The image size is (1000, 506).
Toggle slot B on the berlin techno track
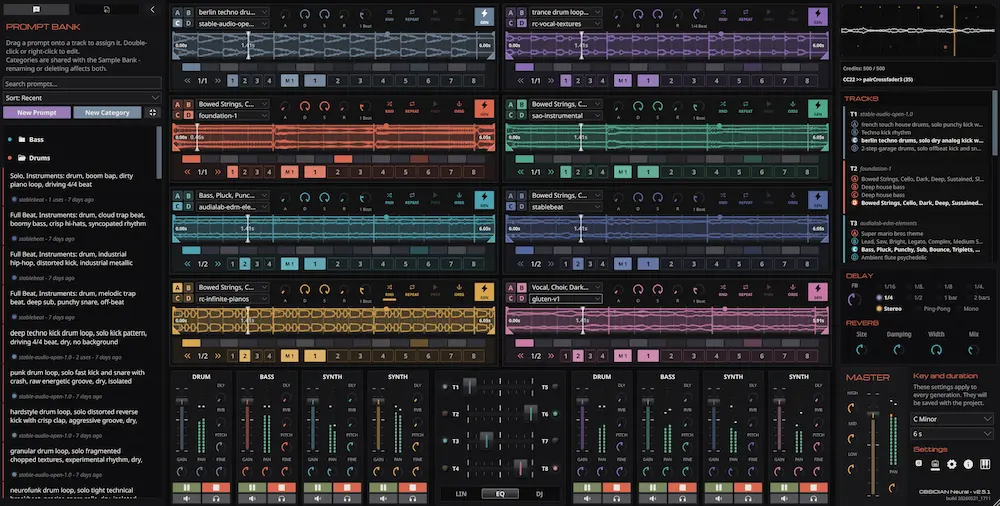189,13
